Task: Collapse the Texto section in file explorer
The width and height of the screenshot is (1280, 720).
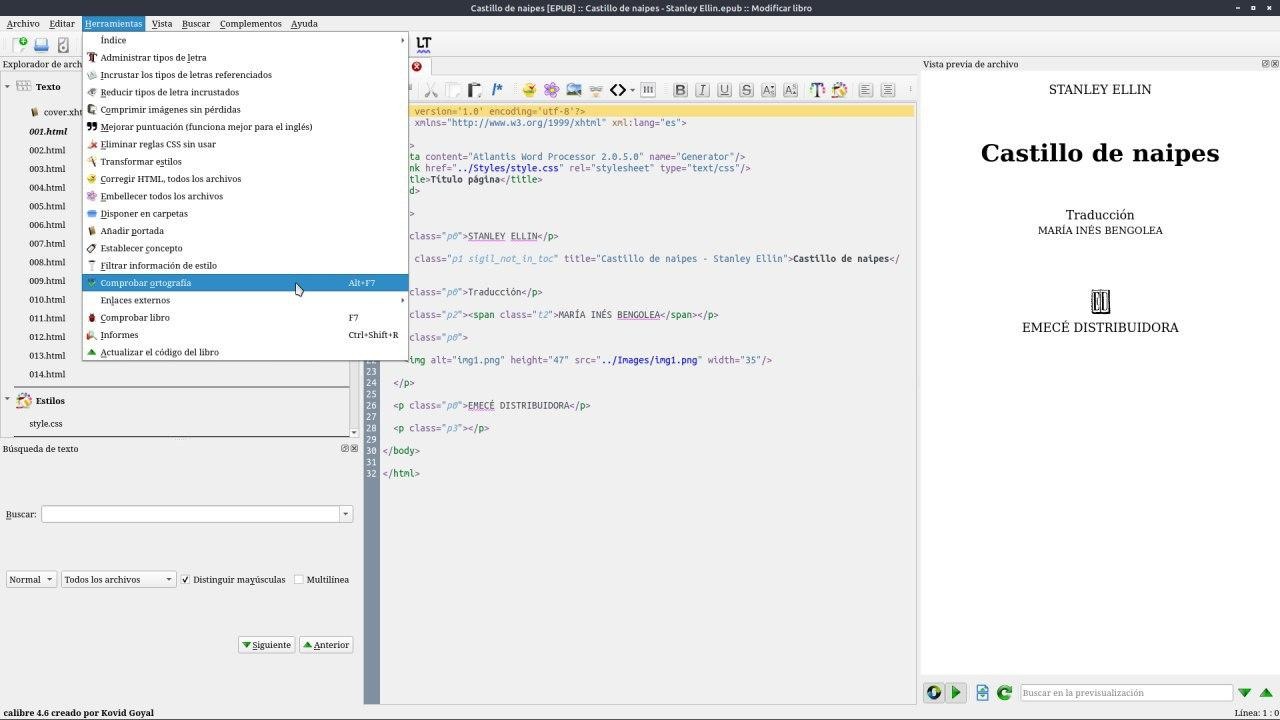Action: [8, 87]
